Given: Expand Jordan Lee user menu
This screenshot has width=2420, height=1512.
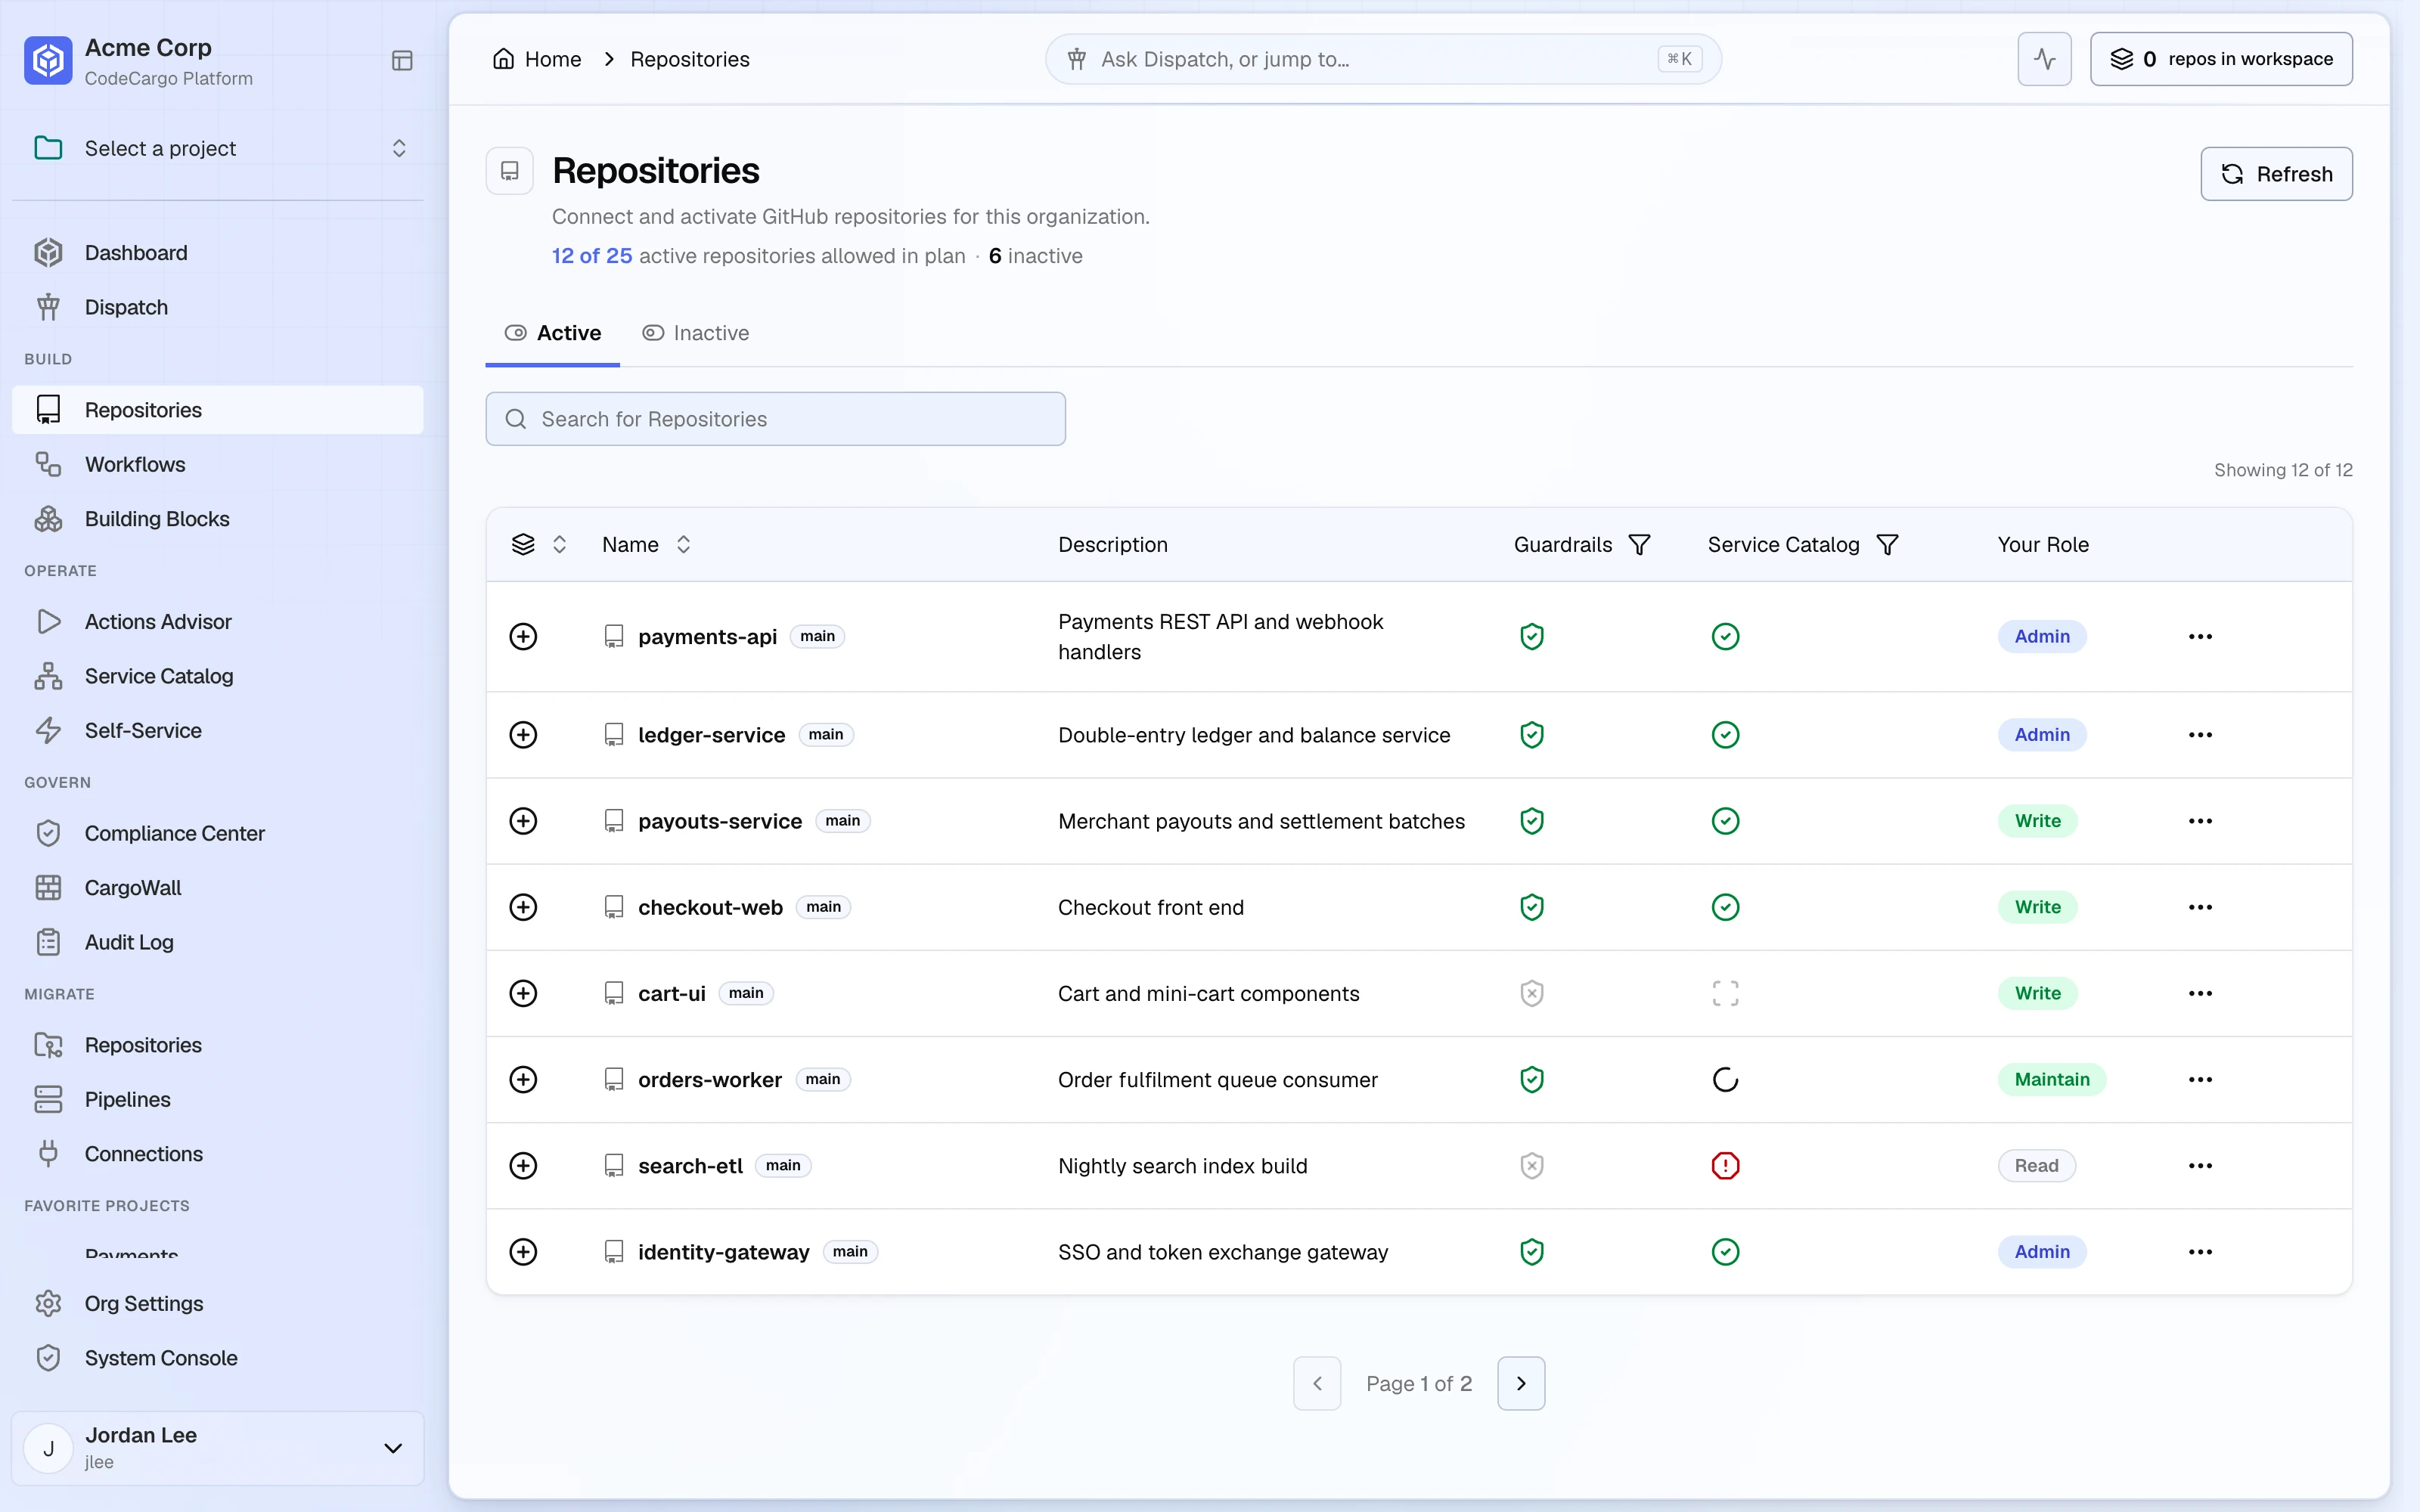Looking at the screenshot, I should coord(218,1447).
